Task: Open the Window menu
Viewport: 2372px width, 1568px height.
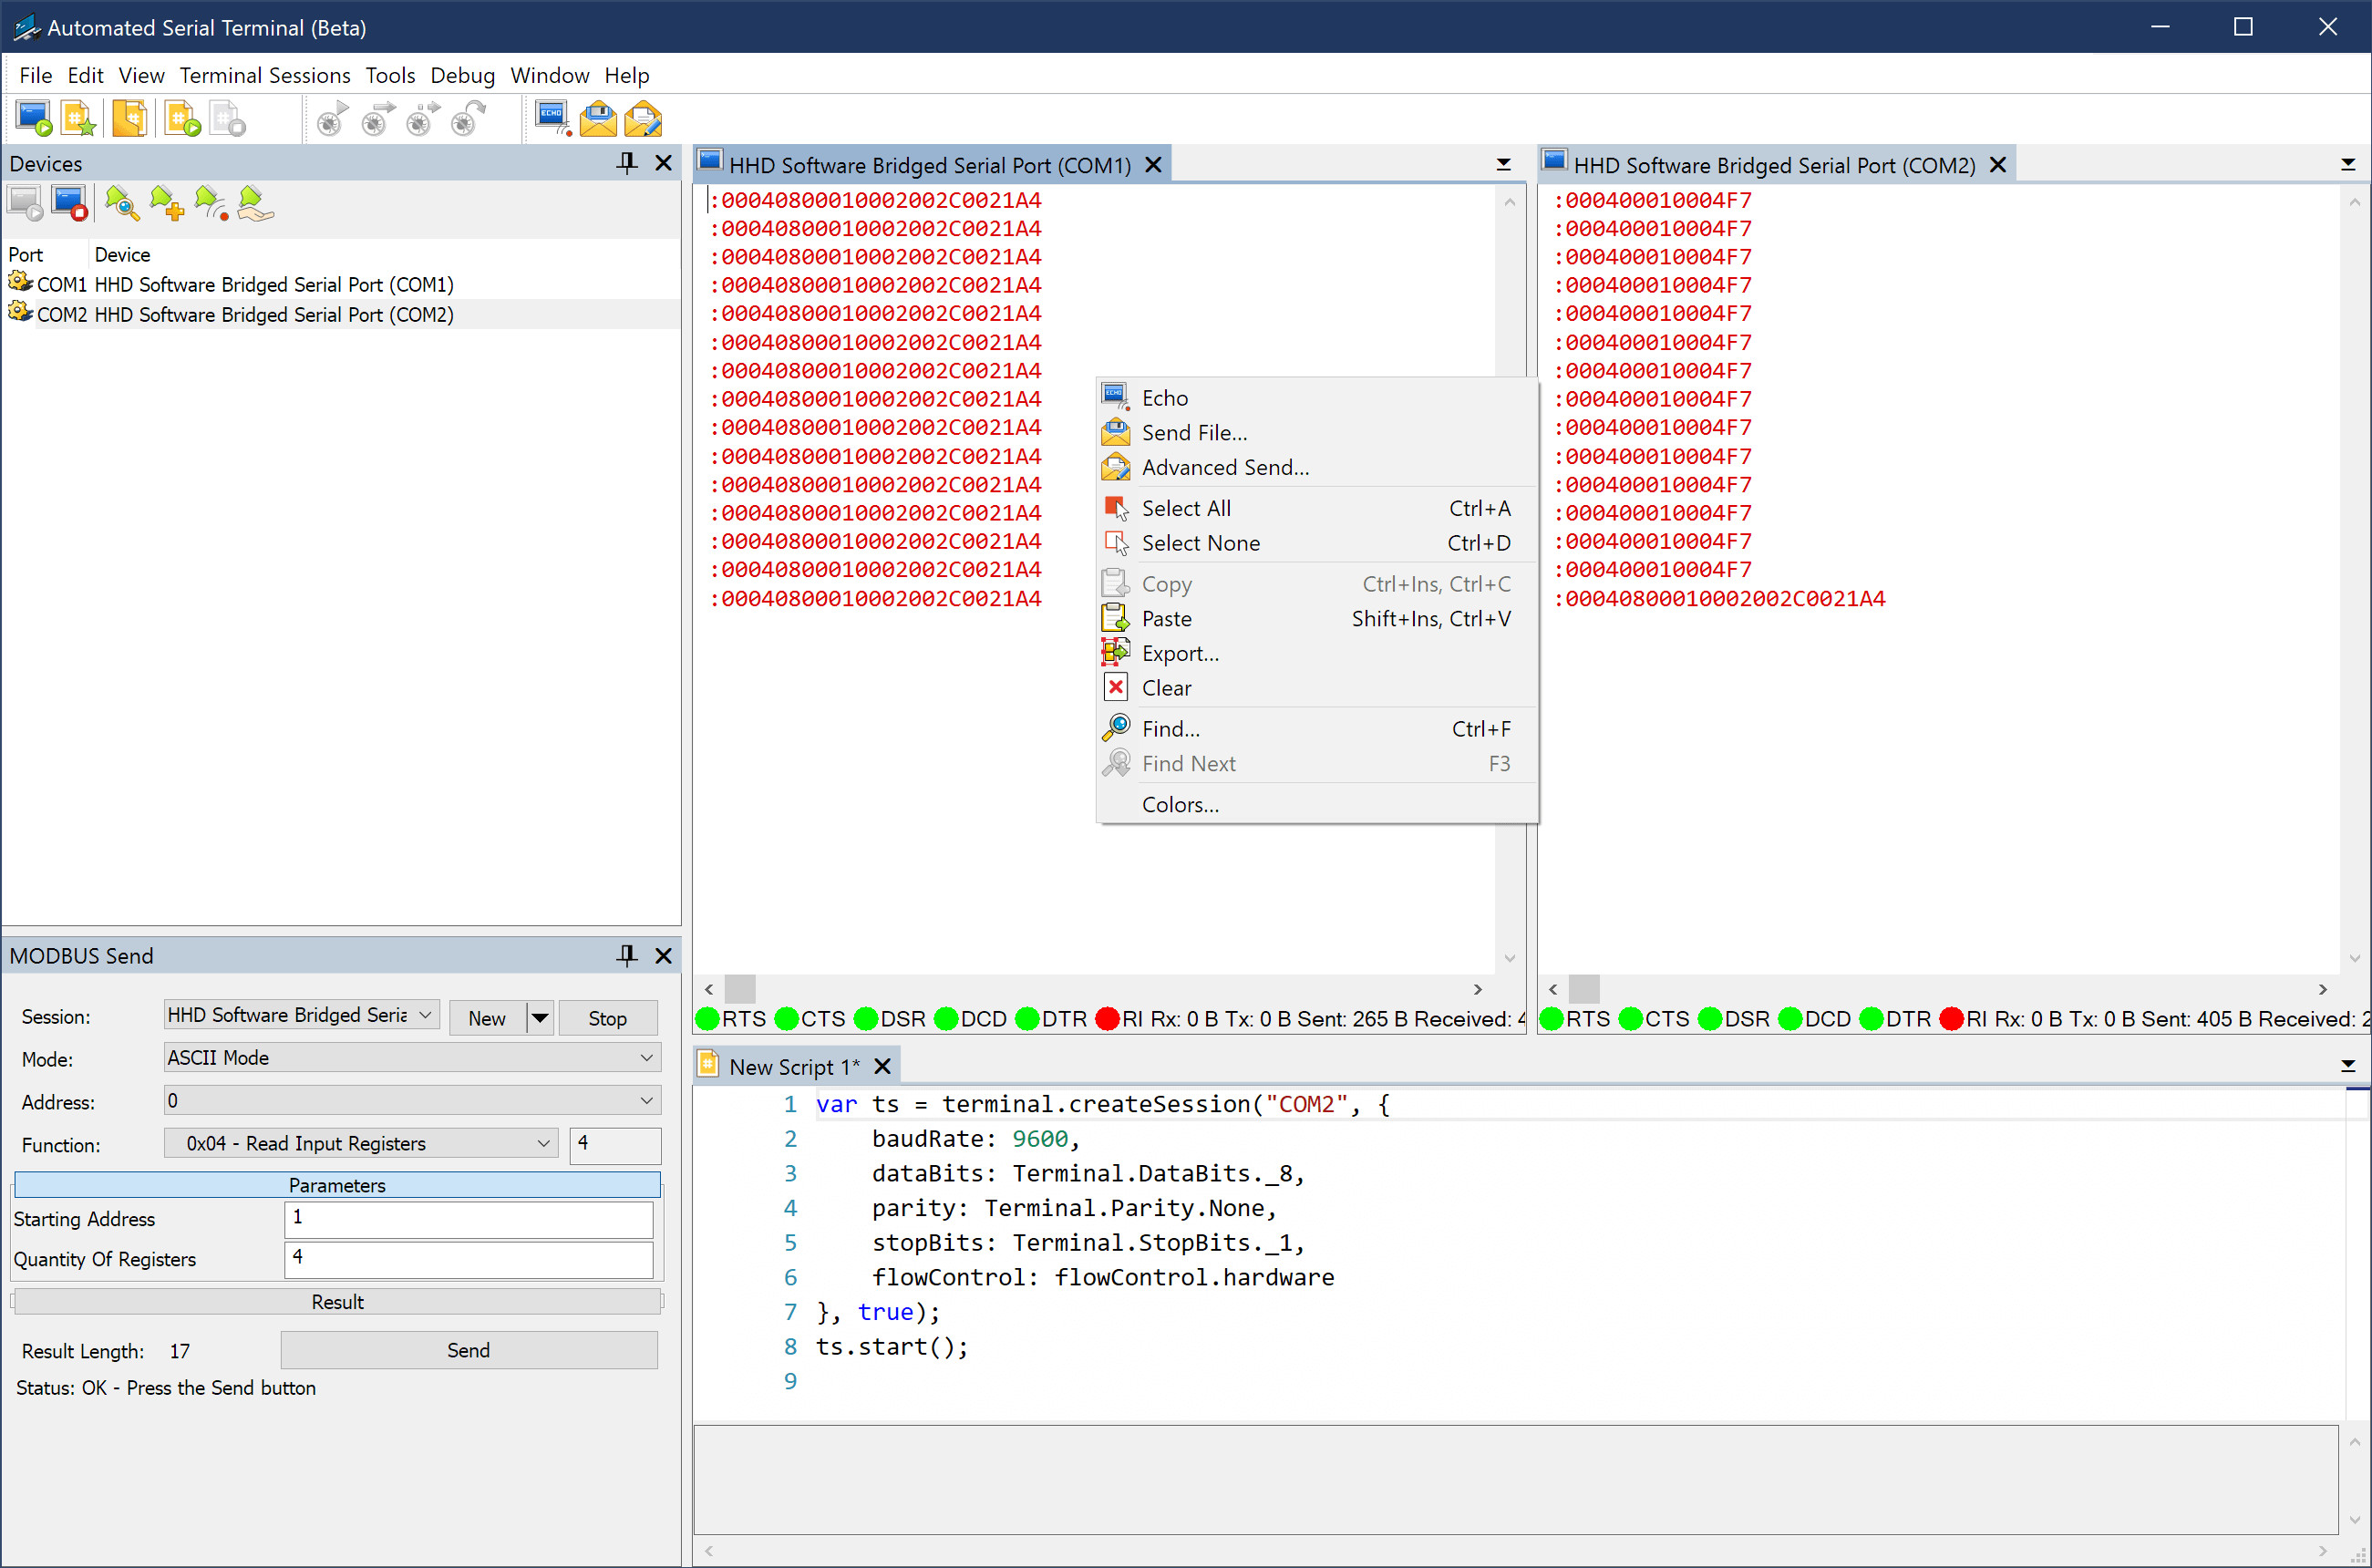Action: tap(550, 75)
